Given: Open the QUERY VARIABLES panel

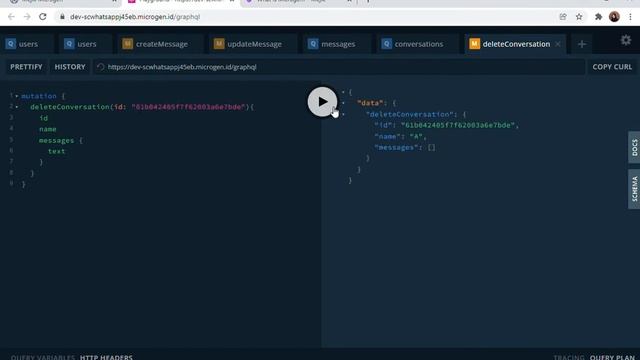Looking at the screenshot, I should 43,357.
